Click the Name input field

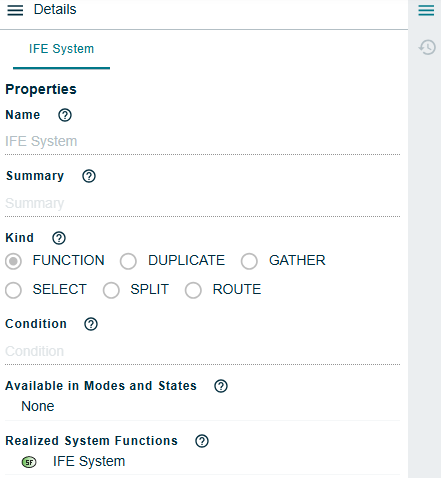pos(202,142)
